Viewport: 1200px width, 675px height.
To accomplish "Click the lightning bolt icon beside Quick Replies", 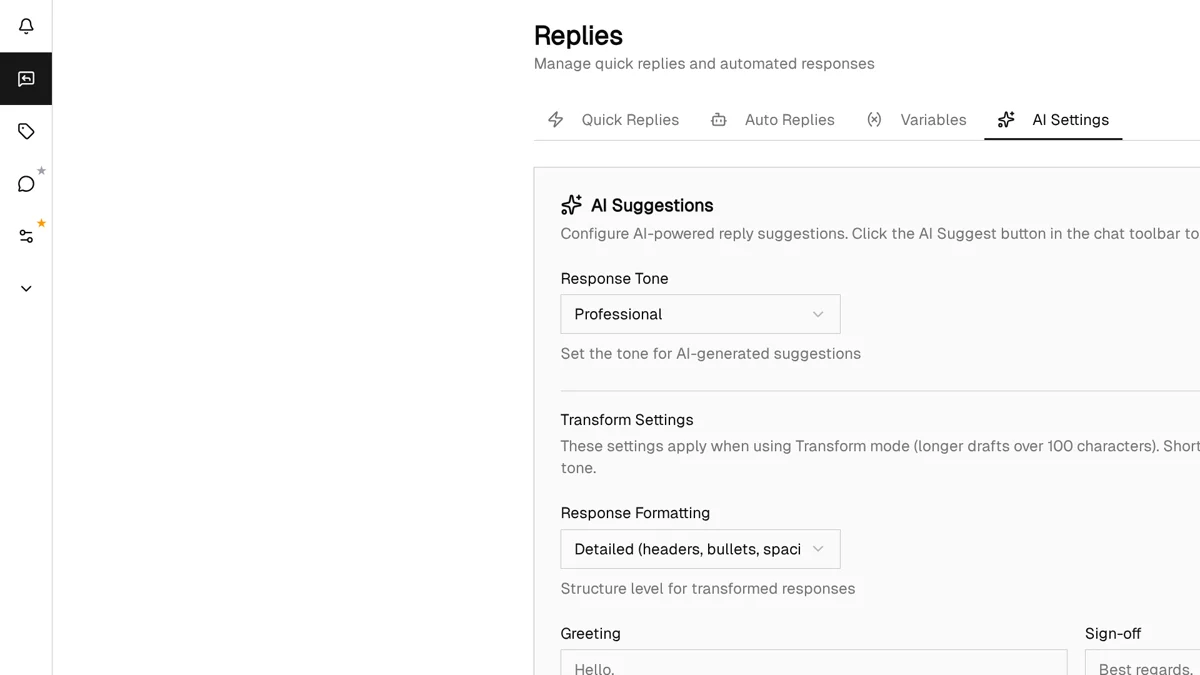I will 556,119.
